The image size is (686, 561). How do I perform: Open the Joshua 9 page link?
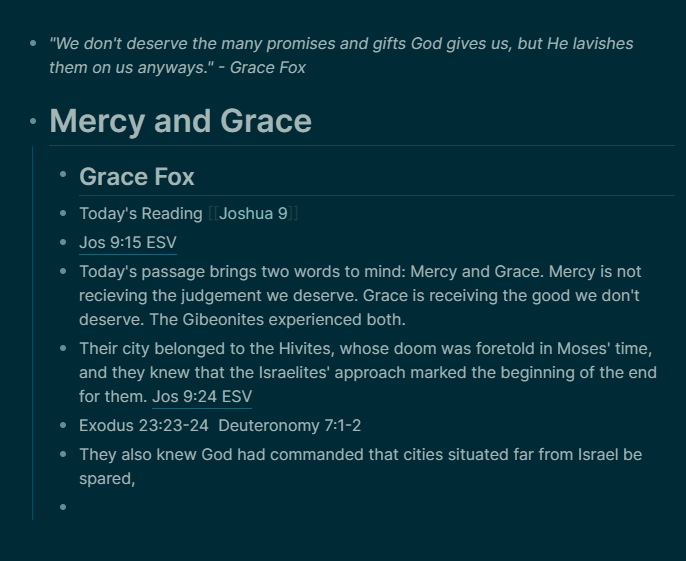tap(253, 214)
